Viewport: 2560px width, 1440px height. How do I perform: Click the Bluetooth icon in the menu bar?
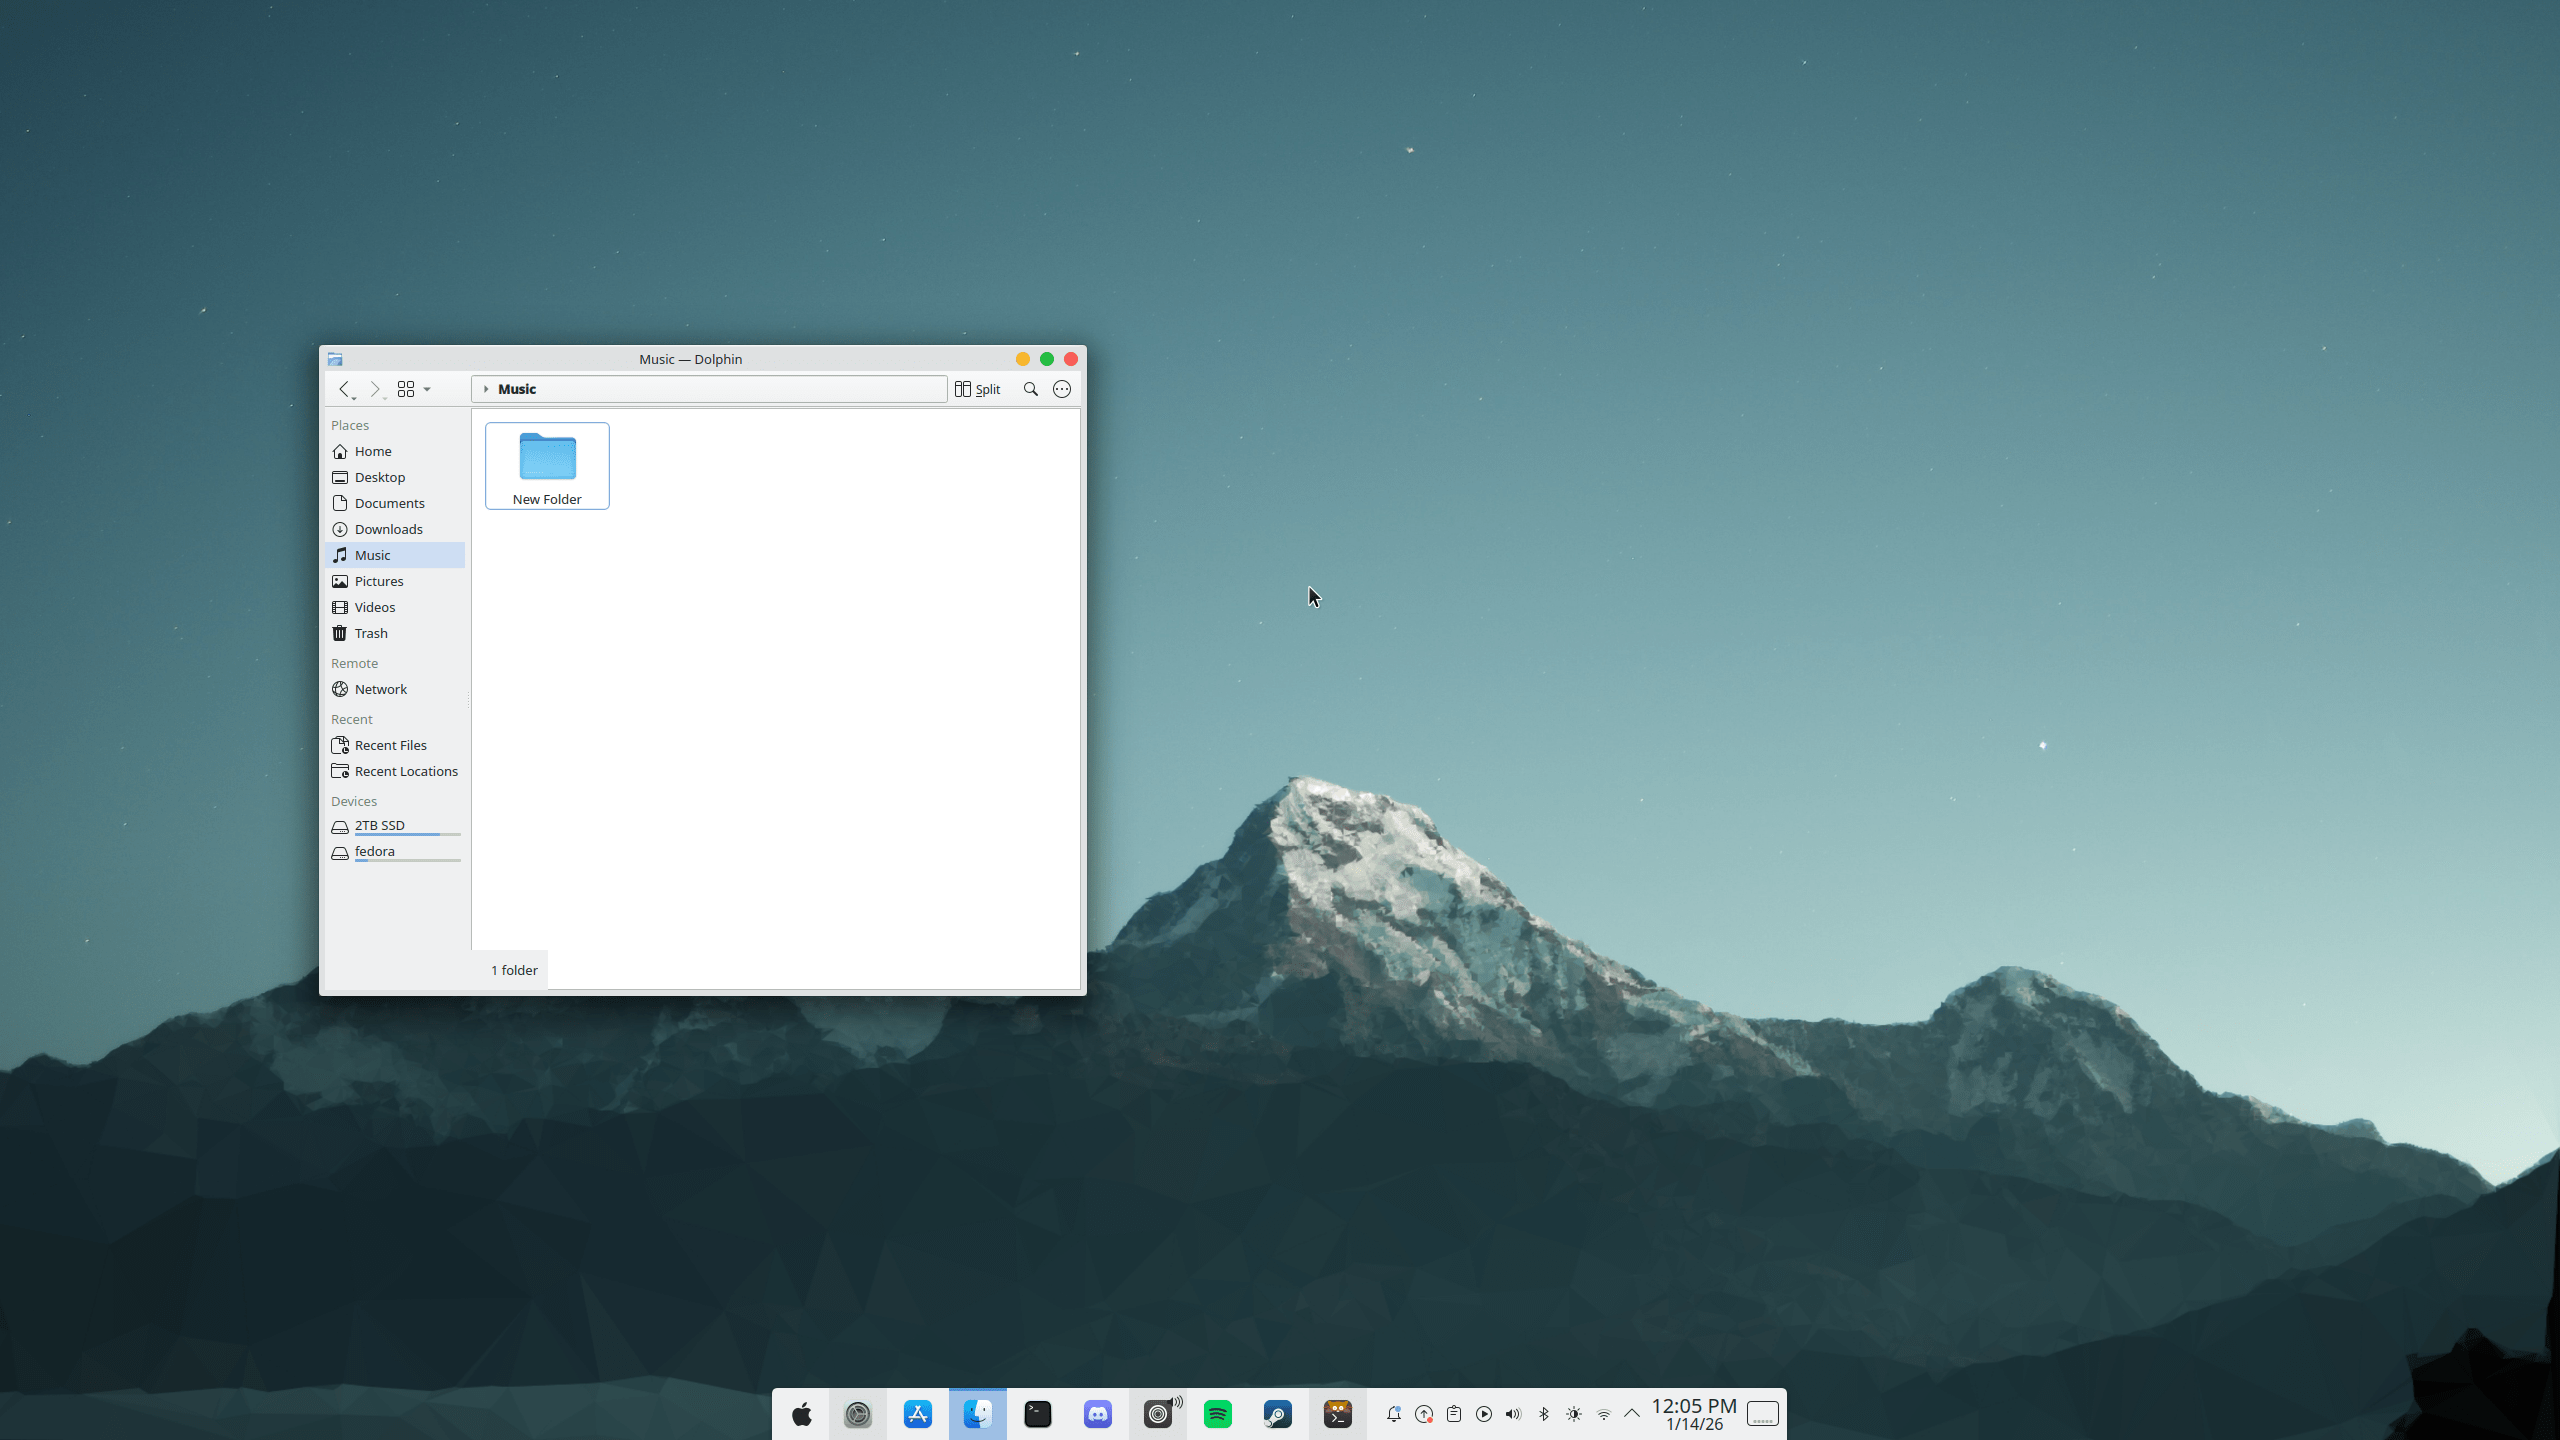(x=1543, y=1413)
